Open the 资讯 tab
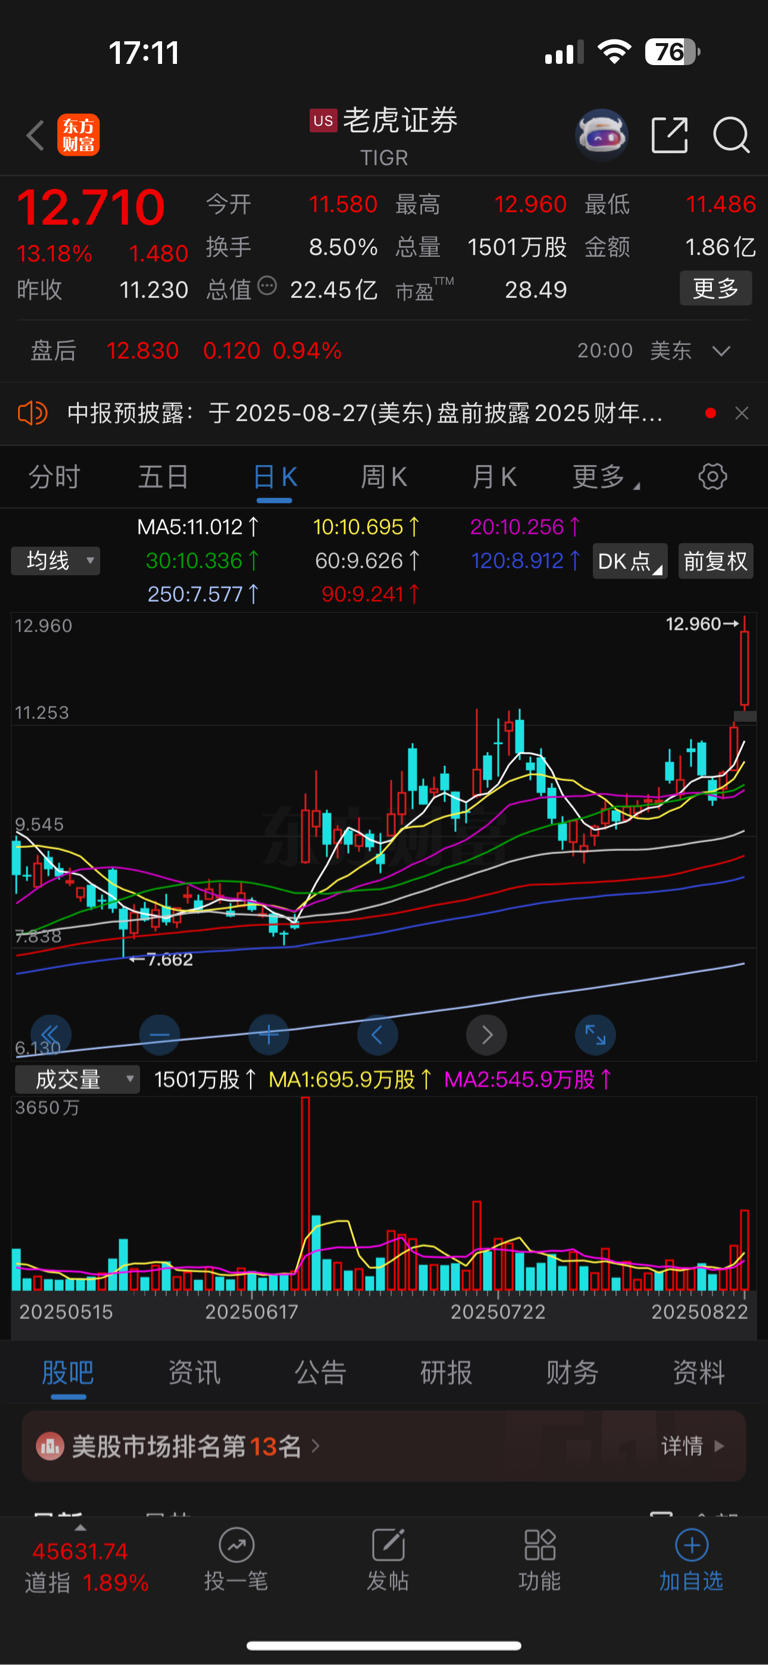This screenshot has width=768, height=1665. 194,1373
